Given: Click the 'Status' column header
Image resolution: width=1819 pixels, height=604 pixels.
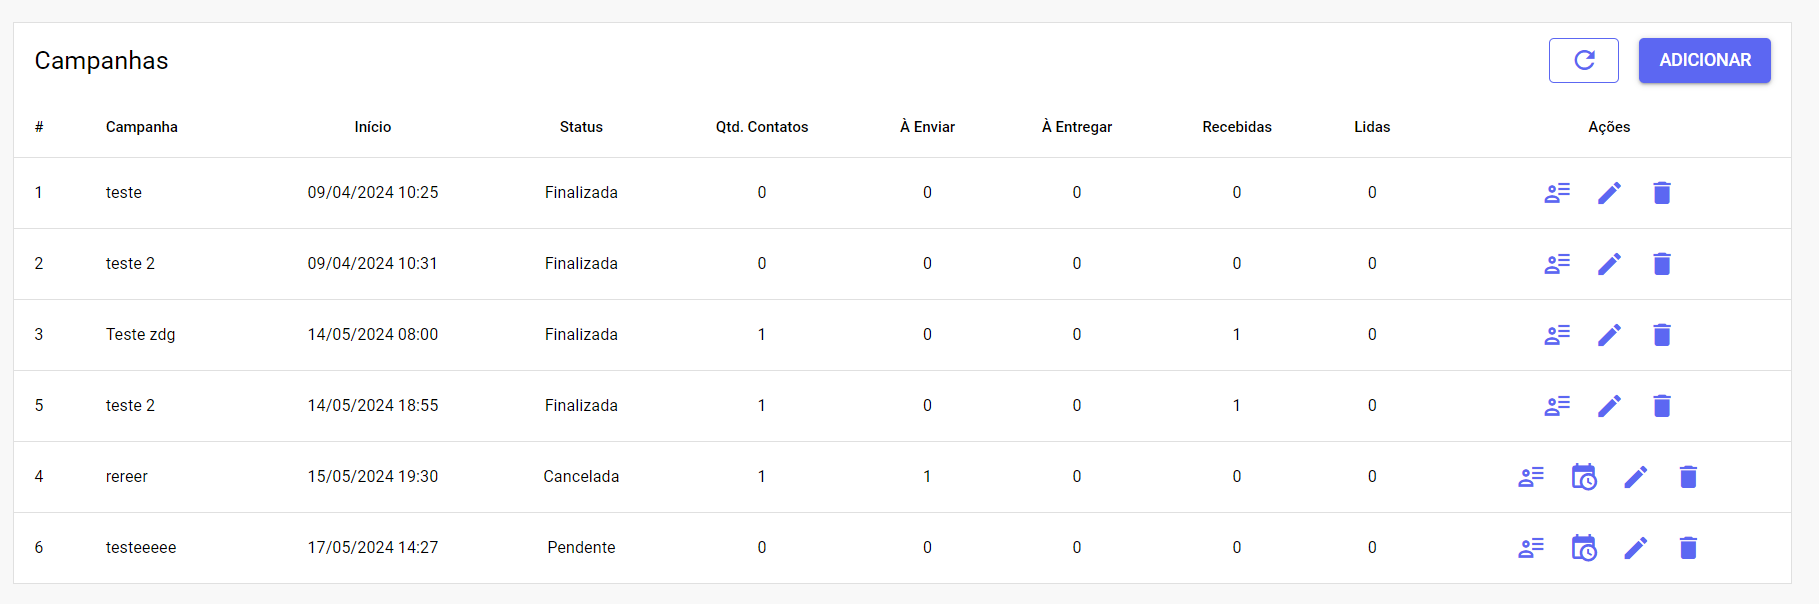Looking at the screenshot, I should click(x=581, y=127).
